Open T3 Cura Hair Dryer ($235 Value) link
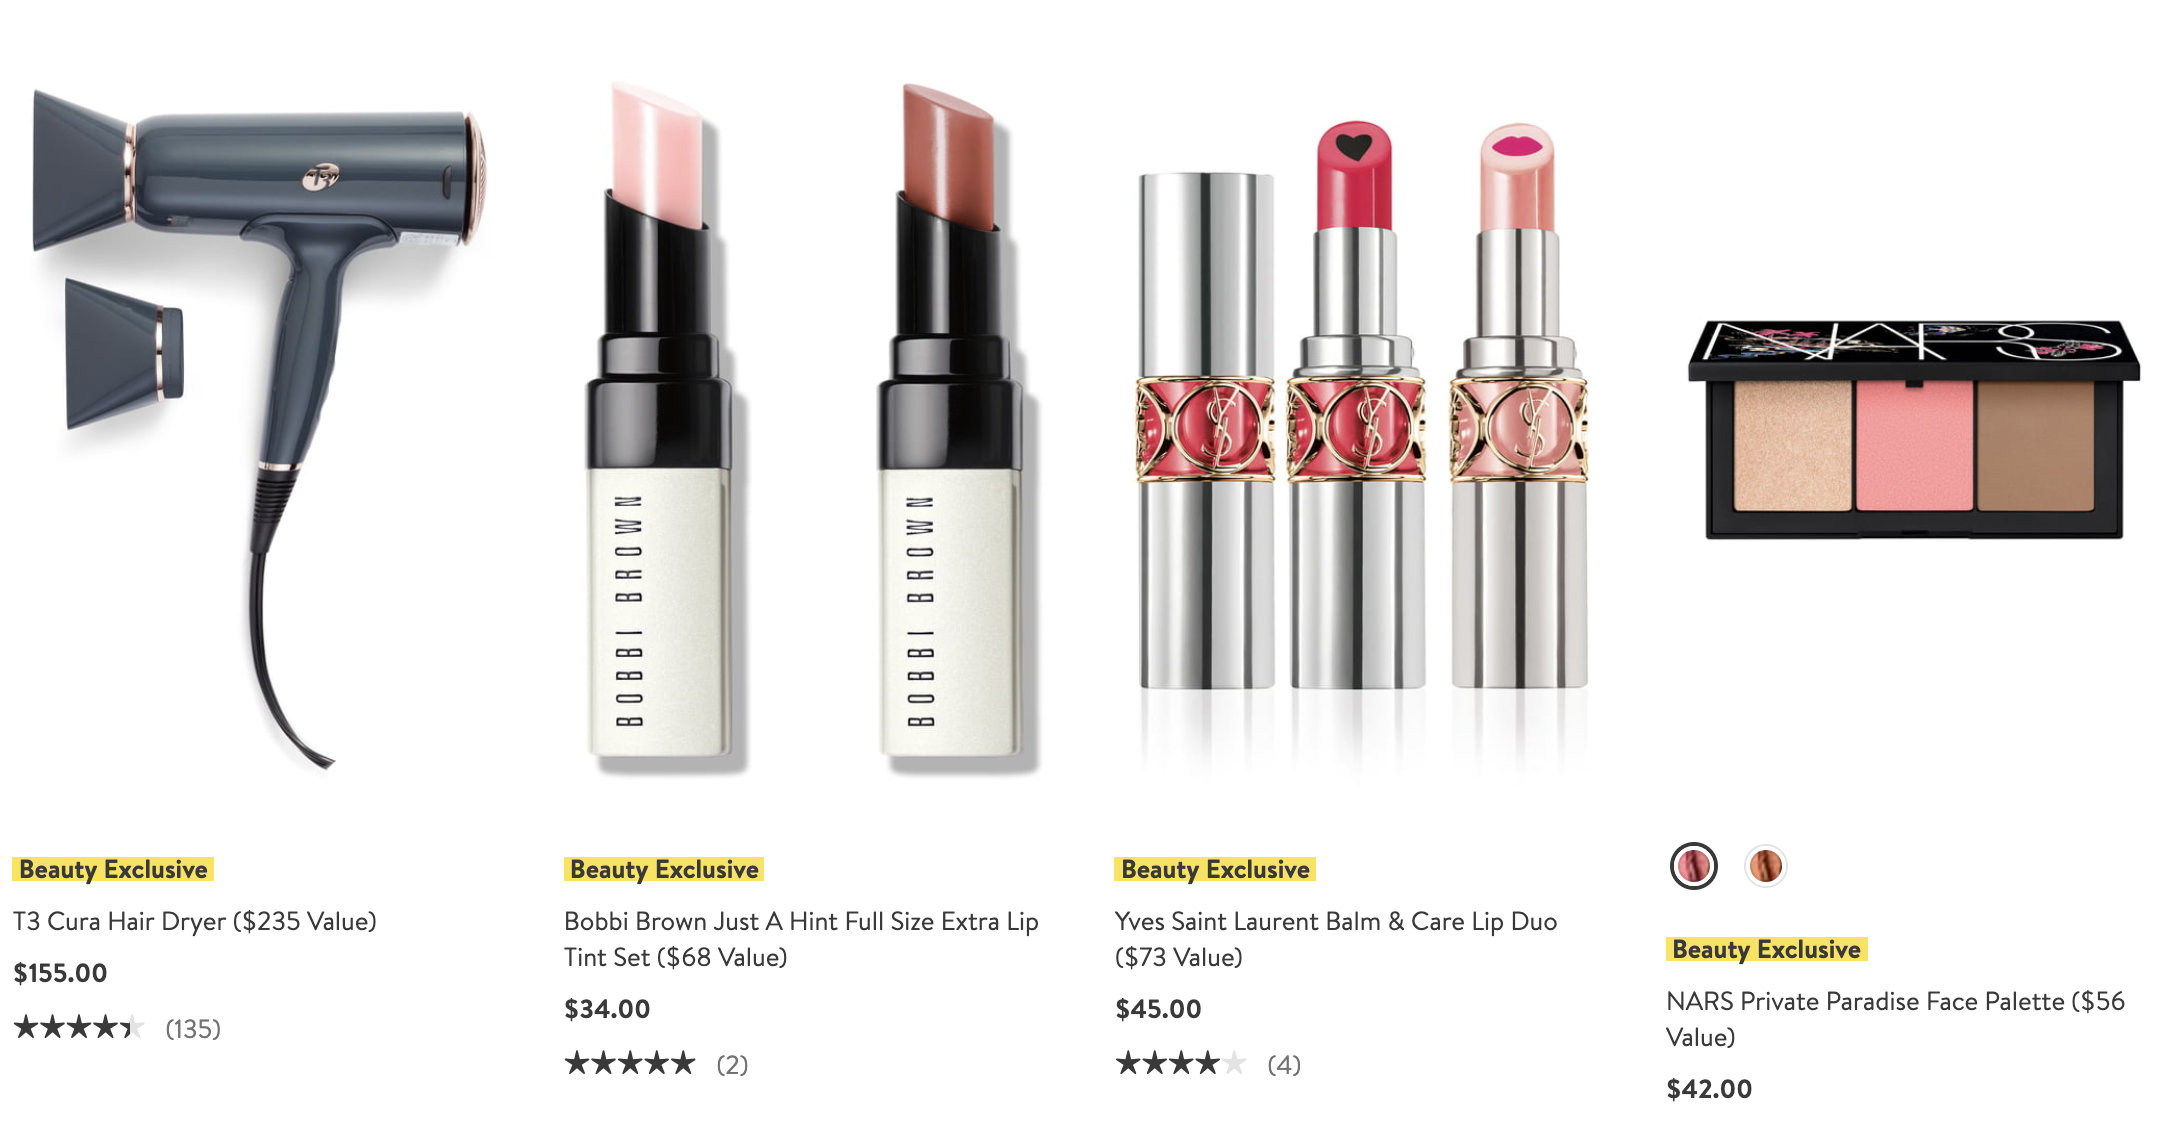 click(195, 921)
